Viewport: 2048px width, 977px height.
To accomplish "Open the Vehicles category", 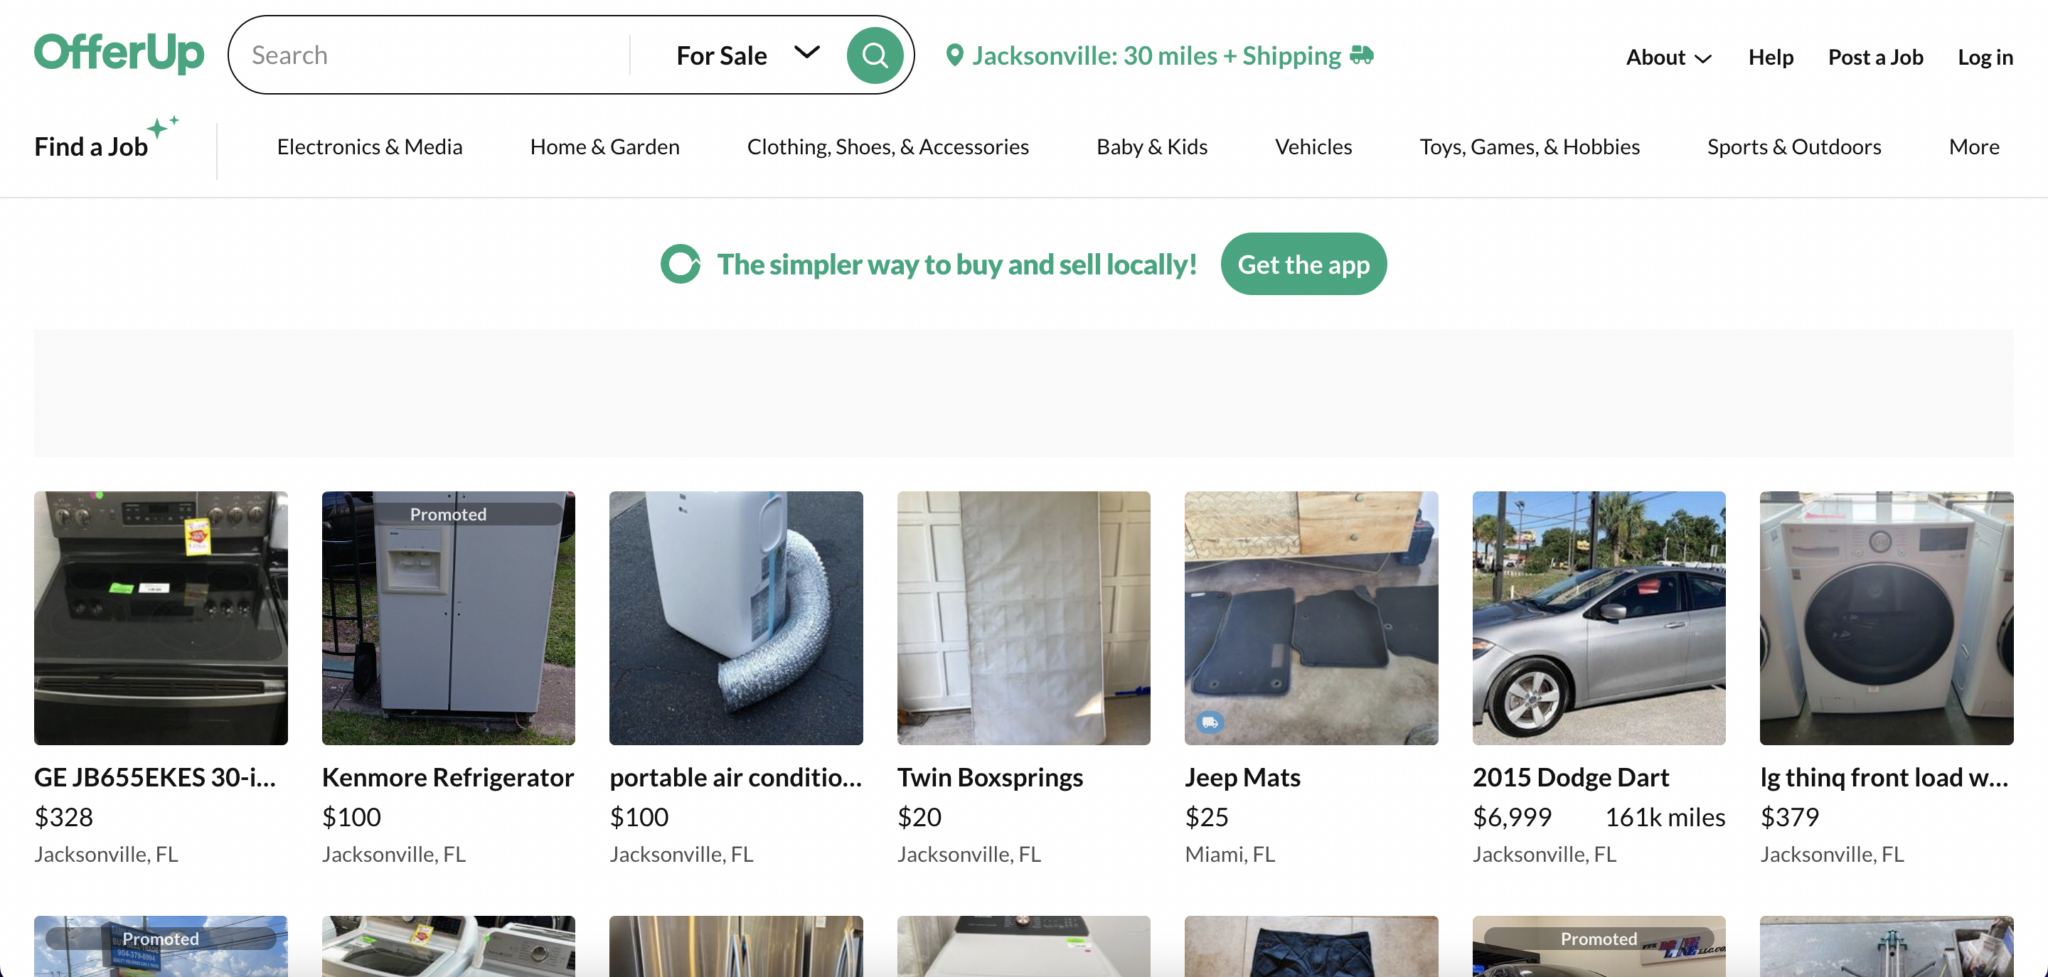I will click(x=1313, y=146).
